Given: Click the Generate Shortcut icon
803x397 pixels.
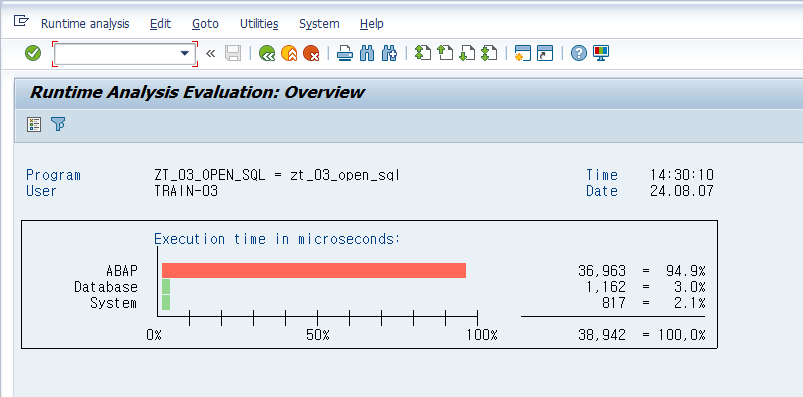Looking at the screenshot, I should coord(545,53).
